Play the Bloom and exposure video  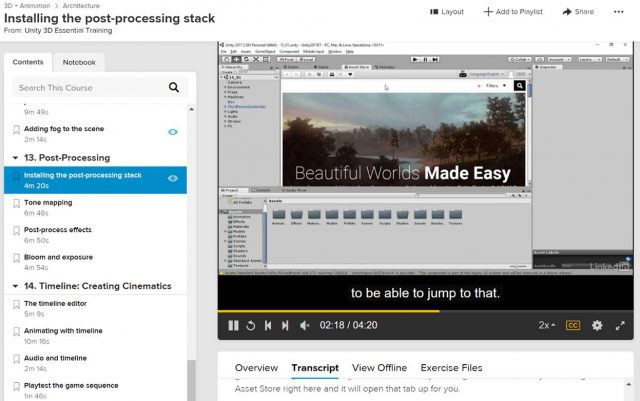tap(58, 257)
